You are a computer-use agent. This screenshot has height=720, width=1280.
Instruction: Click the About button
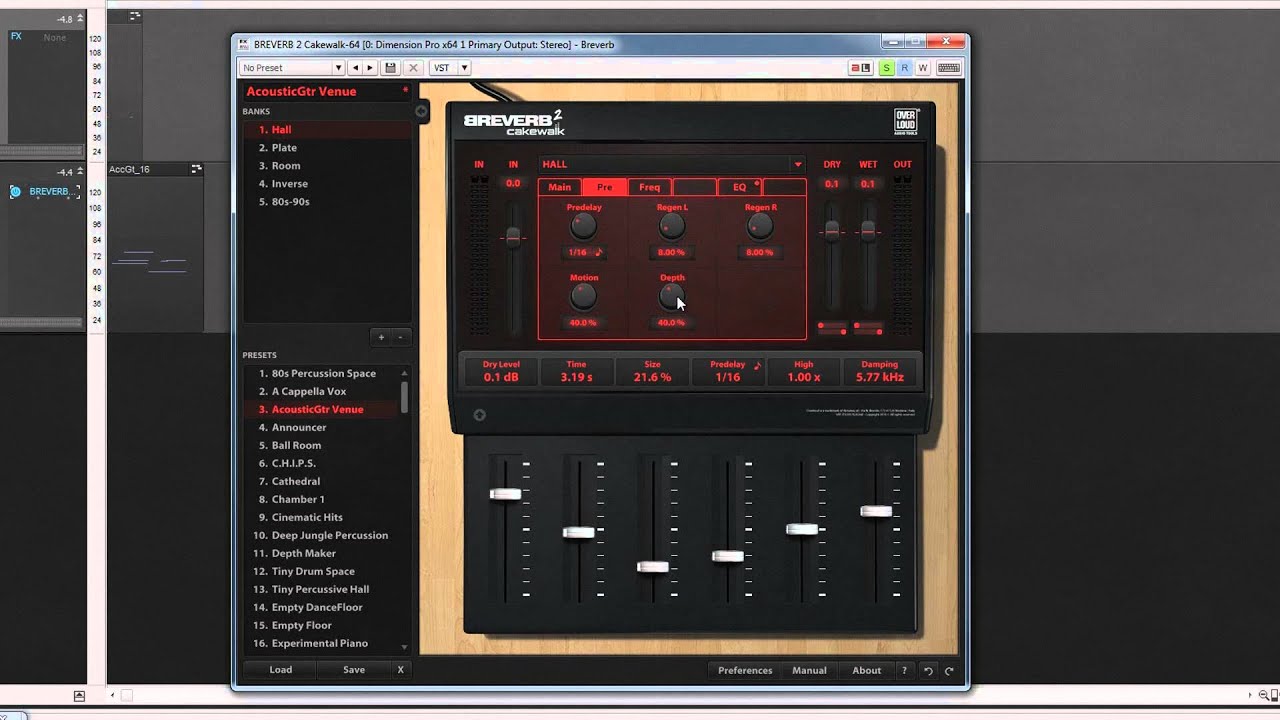(866, 671)
